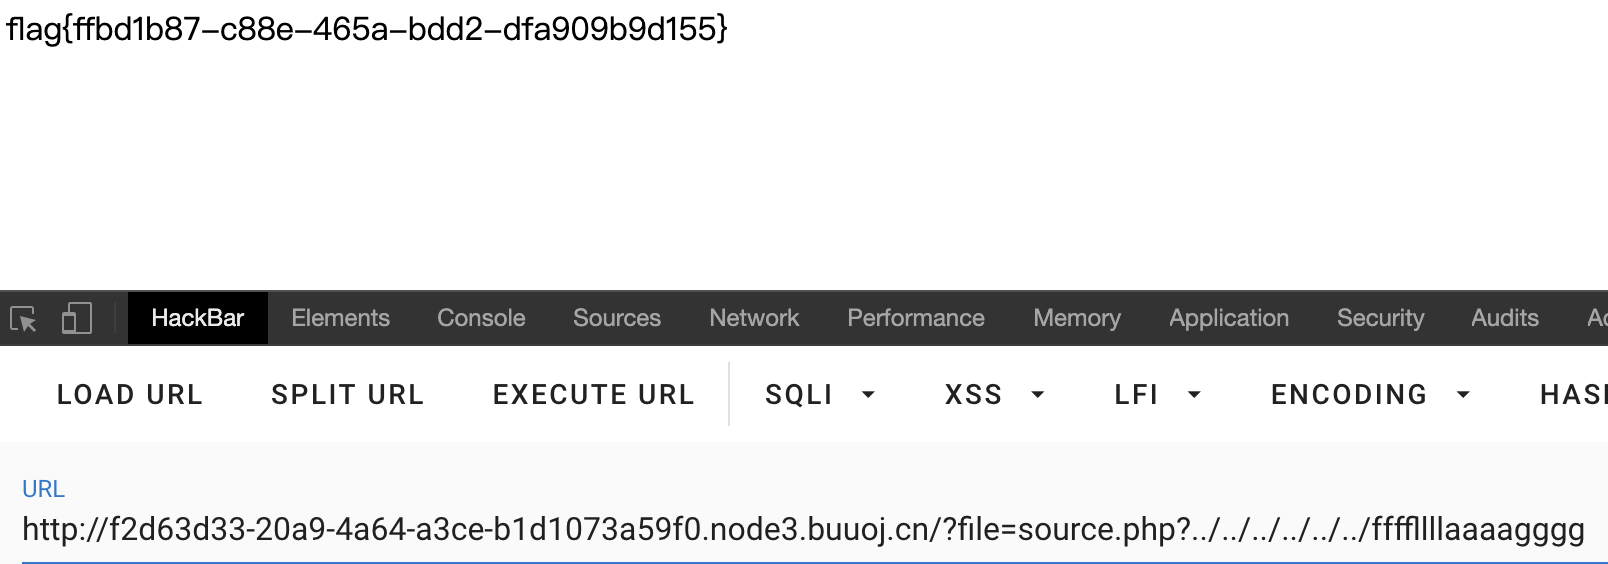Select the Audits tab
This screenshot has width=1608, height=564.
[x=1505, y=318]
